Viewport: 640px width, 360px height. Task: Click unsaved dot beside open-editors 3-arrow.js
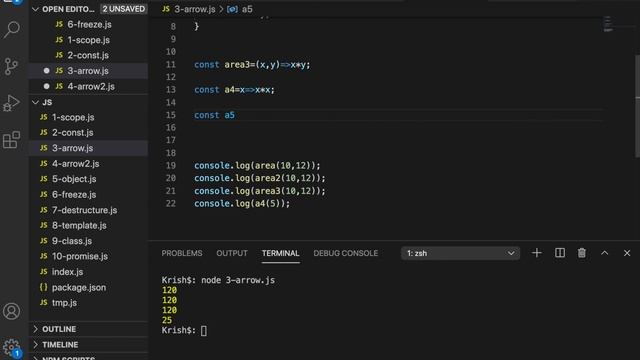tap(47, 71)
